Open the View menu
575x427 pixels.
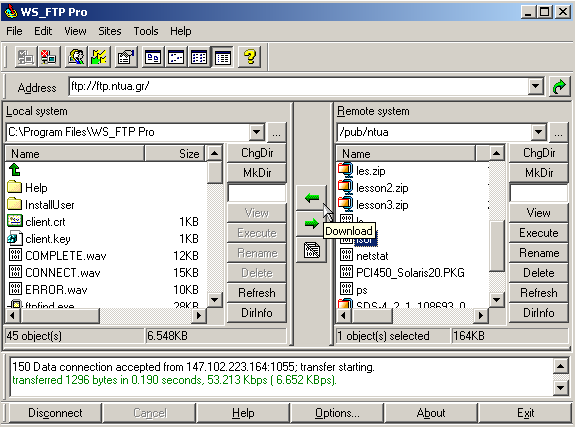(x=75, y=31)
